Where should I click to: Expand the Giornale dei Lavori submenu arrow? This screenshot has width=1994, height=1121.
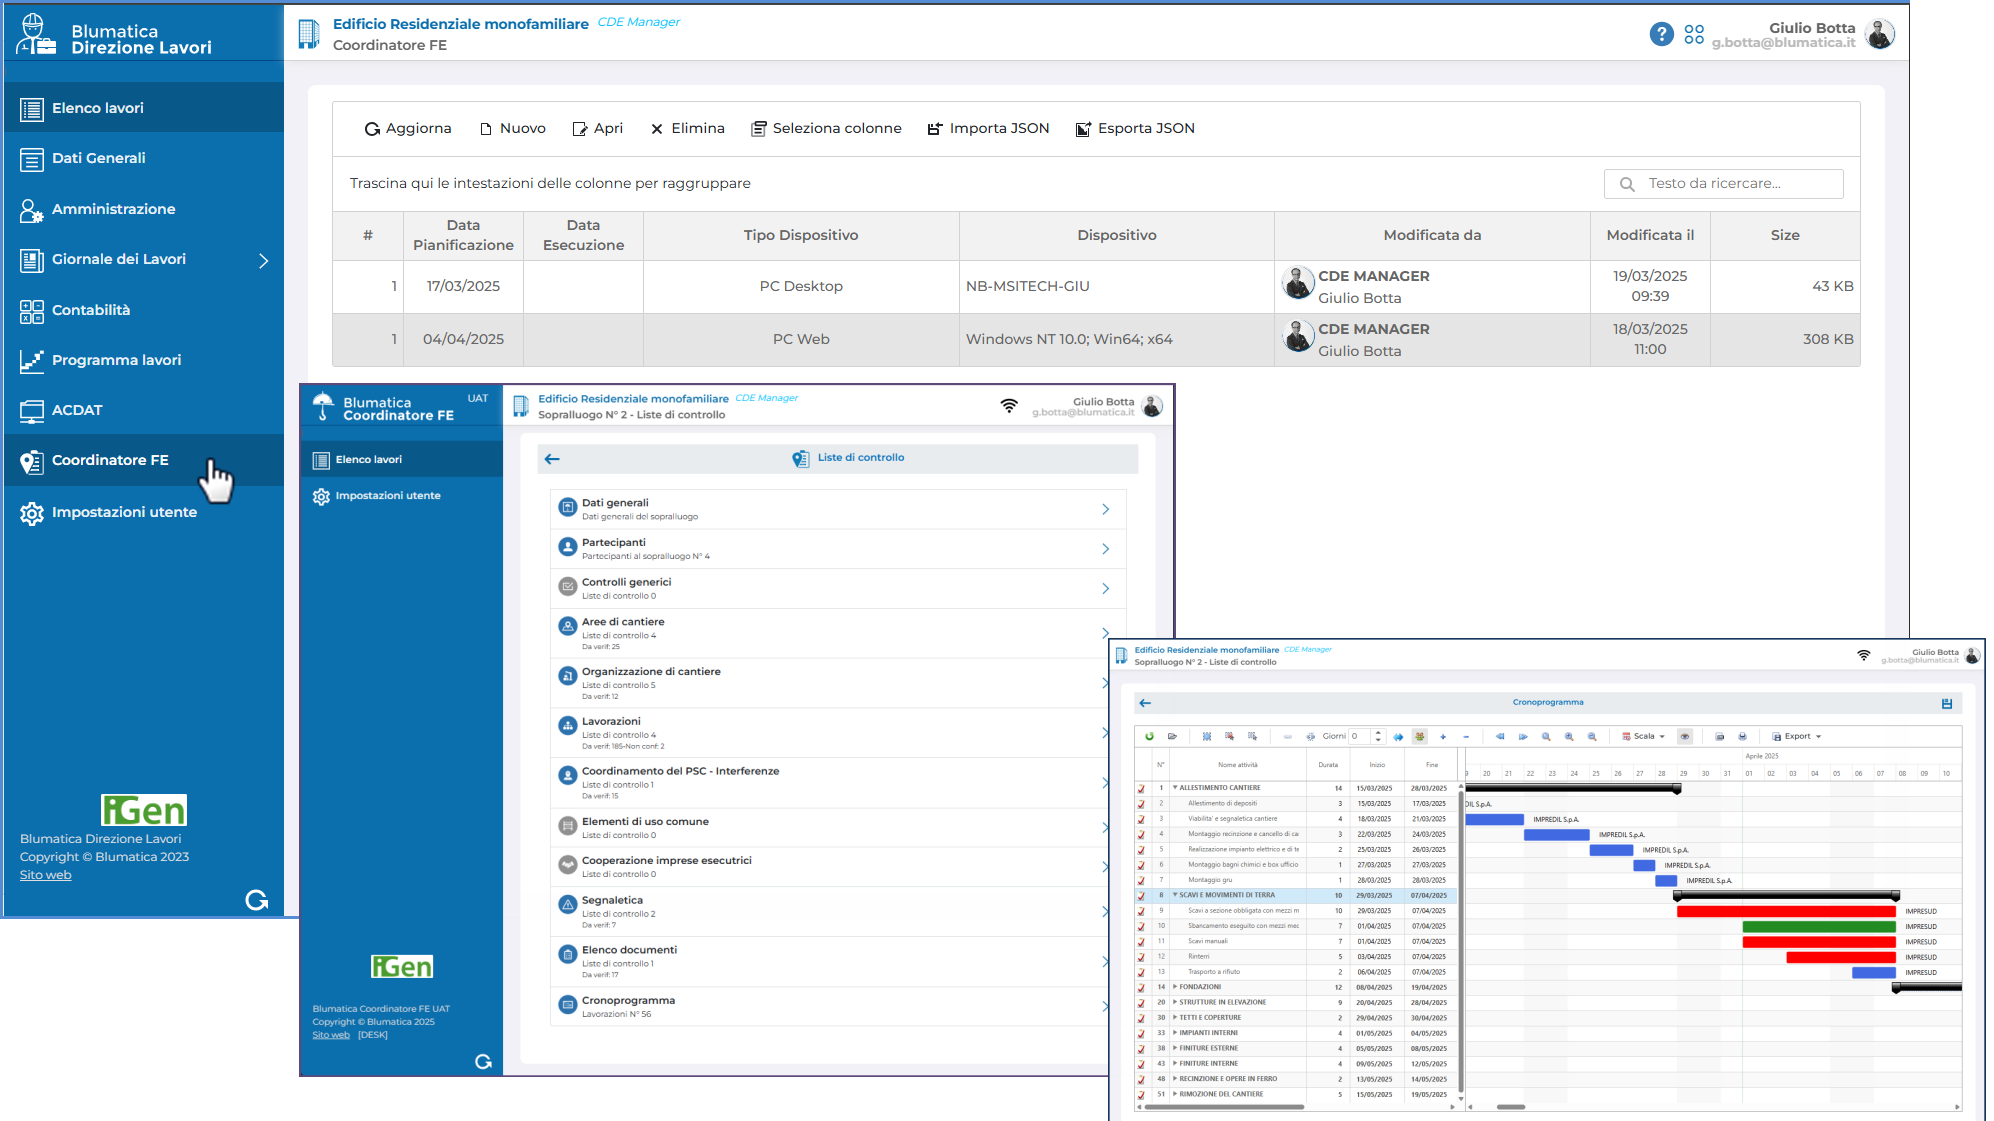[x=264, y=260]
